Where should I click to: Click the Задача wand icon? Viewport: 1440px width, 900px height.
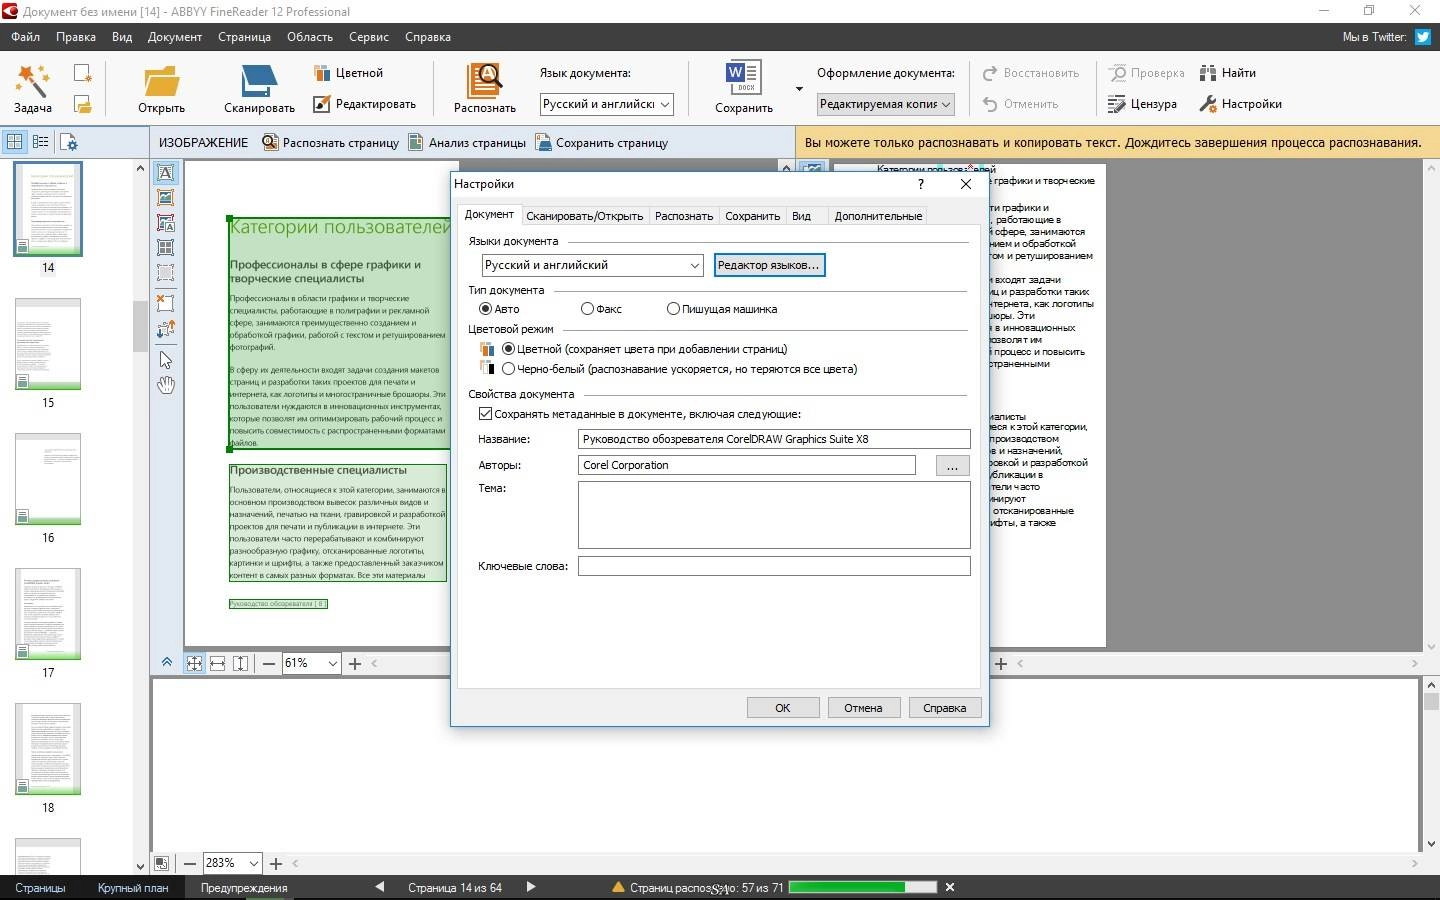pyautogui.click(x=32, y=80)
